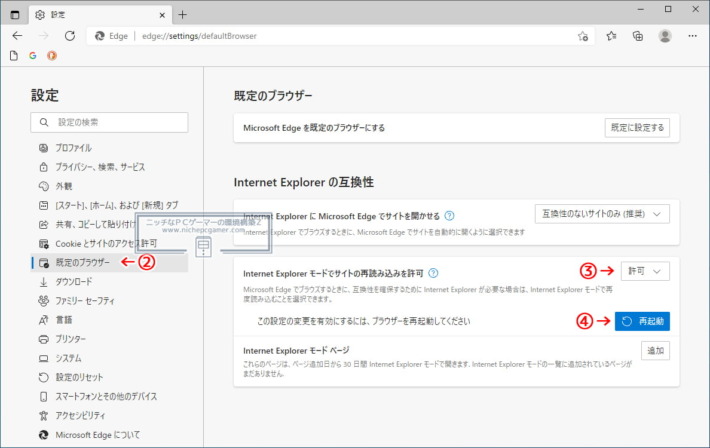Add this page to favorites star icon
This screenshot has width=710, height=448.
point(582,35)
